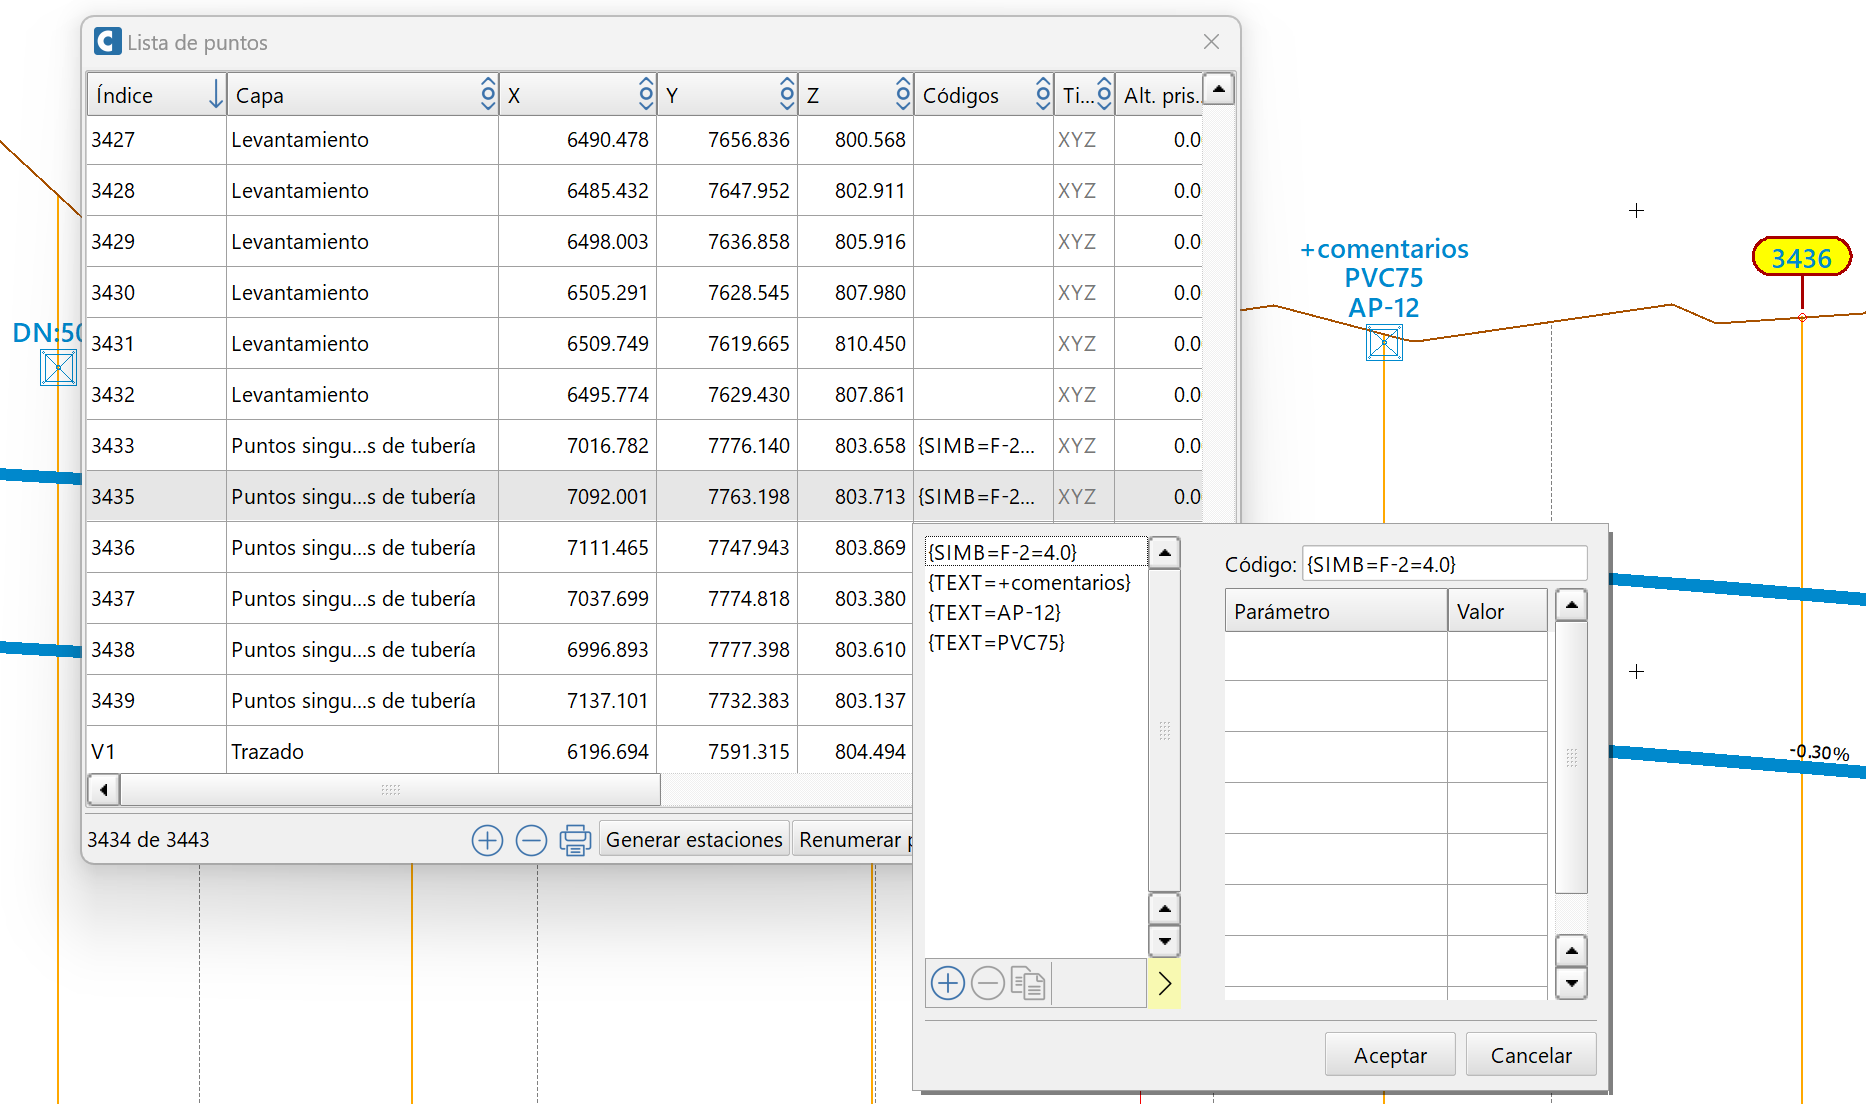Click the add point plus icon

[487, 840]
